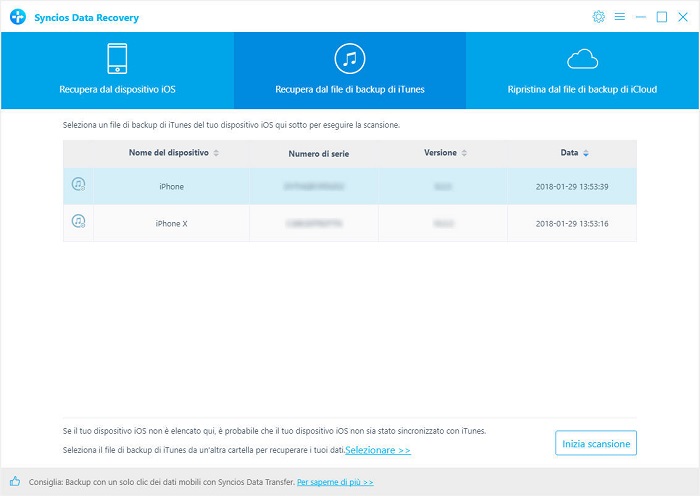Click blurred serial number in iPhone X row
This screenshot has width=700, height=496.
314,224
